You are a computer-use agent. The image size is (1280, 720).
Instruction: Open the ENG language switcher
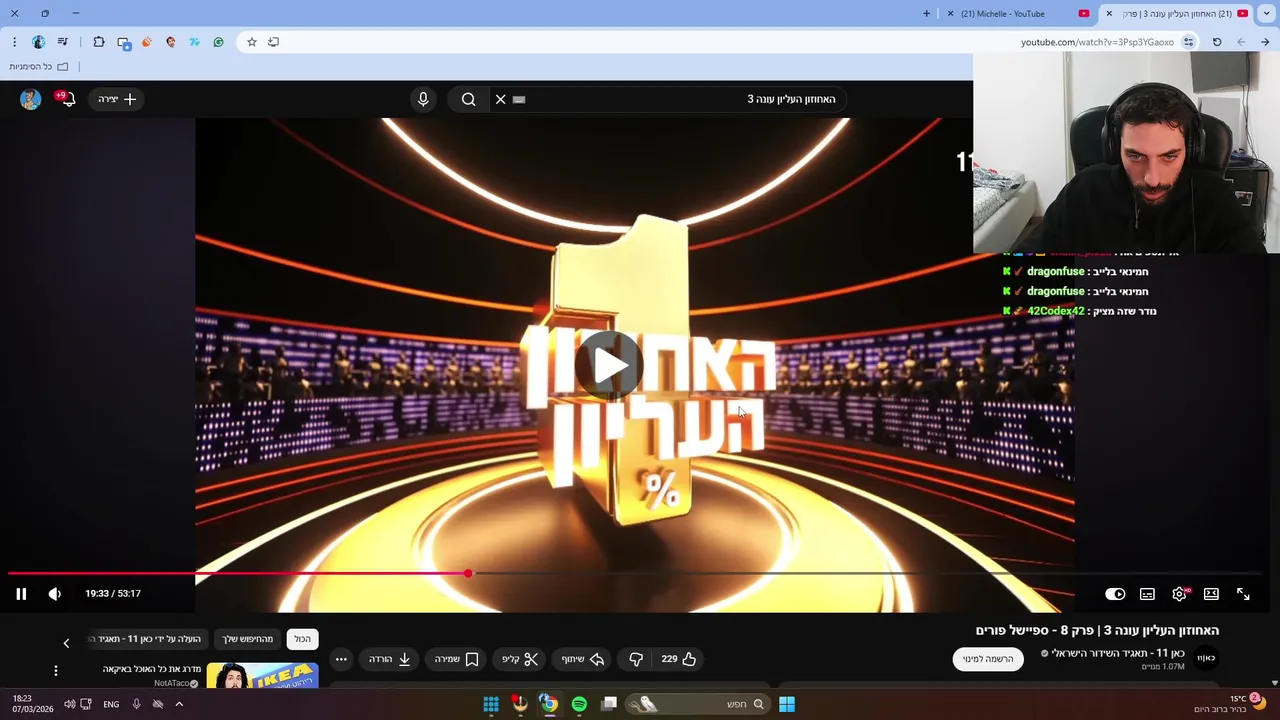111,704
